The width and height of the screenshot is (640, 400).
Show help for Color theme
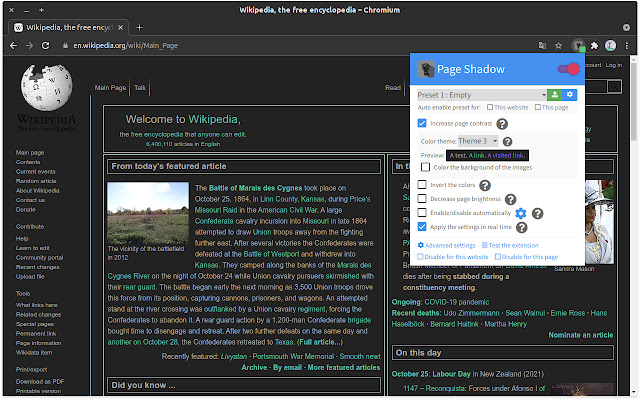pyautogui.click(x=507, y=142)
